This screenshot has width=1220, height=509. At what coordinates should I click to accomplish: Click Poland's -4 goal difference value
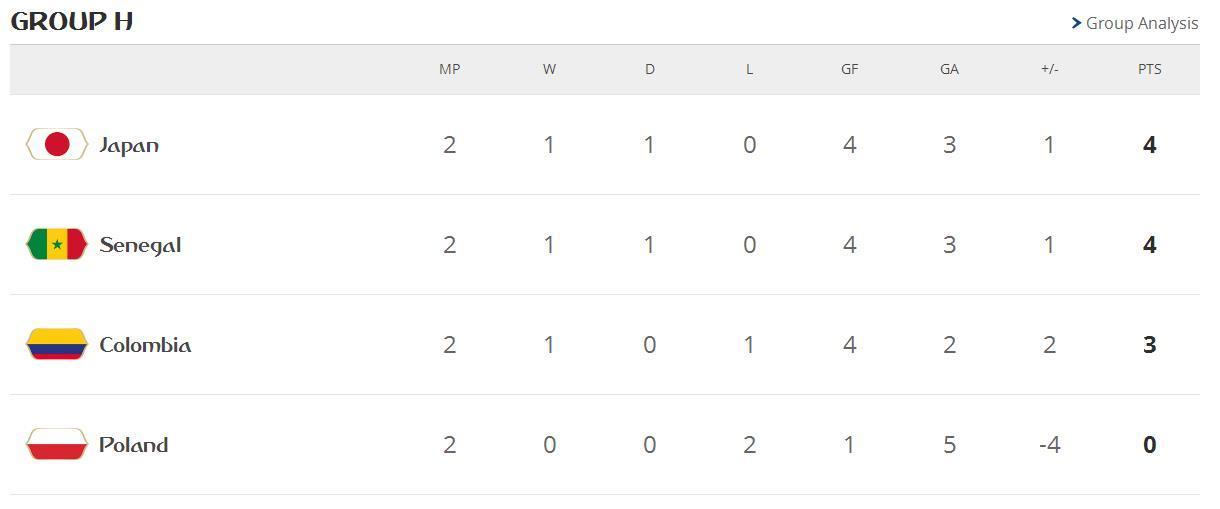coord(1049,445)
